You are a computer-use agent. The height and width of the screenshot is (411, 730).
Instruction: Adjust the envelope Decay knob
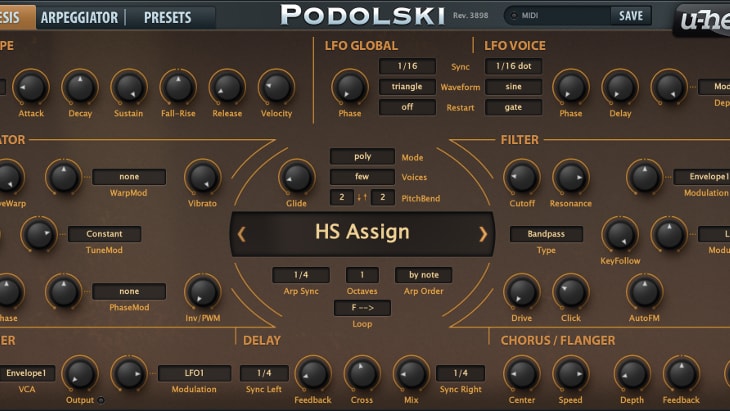[80, 88]
